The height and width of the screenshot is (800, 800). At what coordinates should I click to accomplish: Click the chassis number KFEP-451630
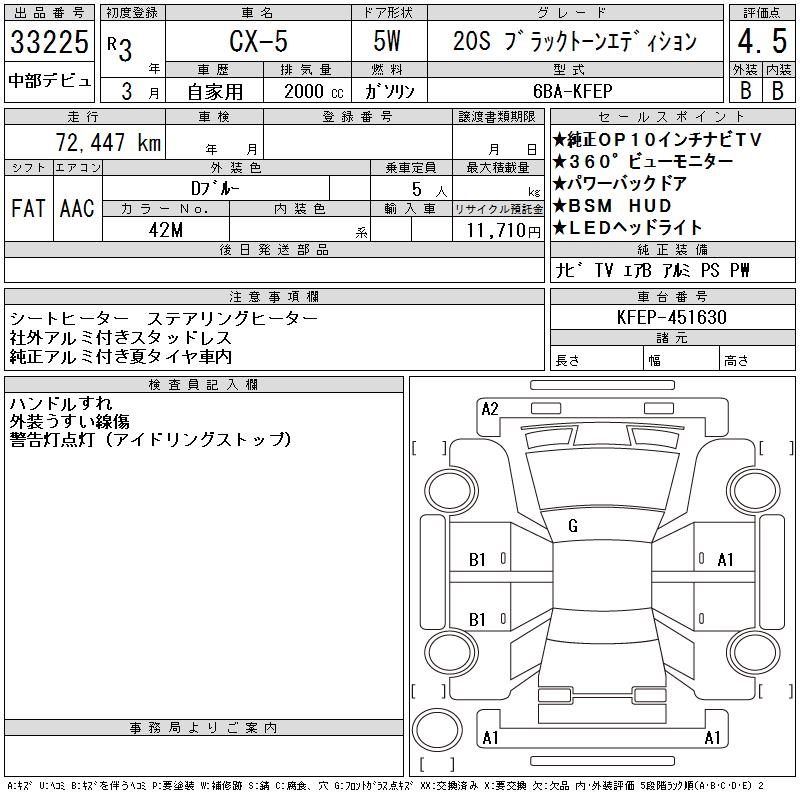pos(671,317)
